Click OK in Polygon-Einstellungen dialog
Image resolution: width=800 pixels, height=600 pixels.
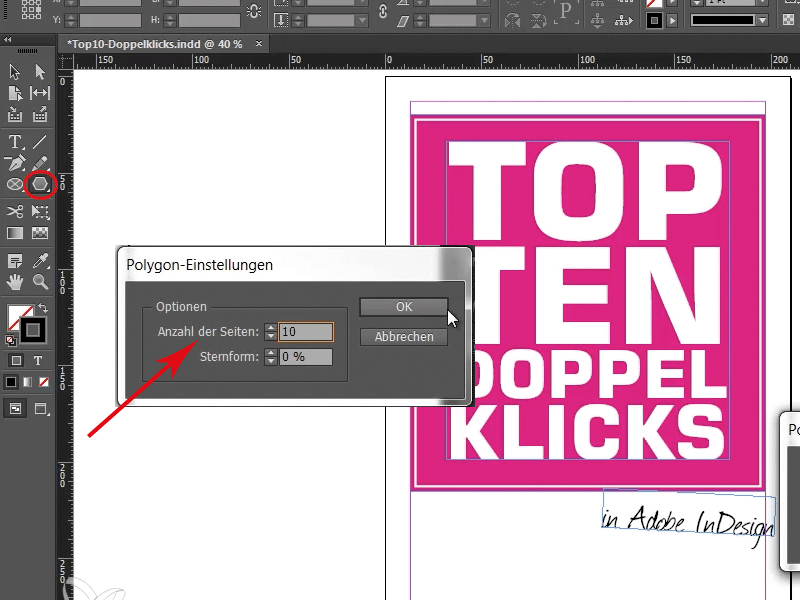pyautogui.click(x=404, y=307)
